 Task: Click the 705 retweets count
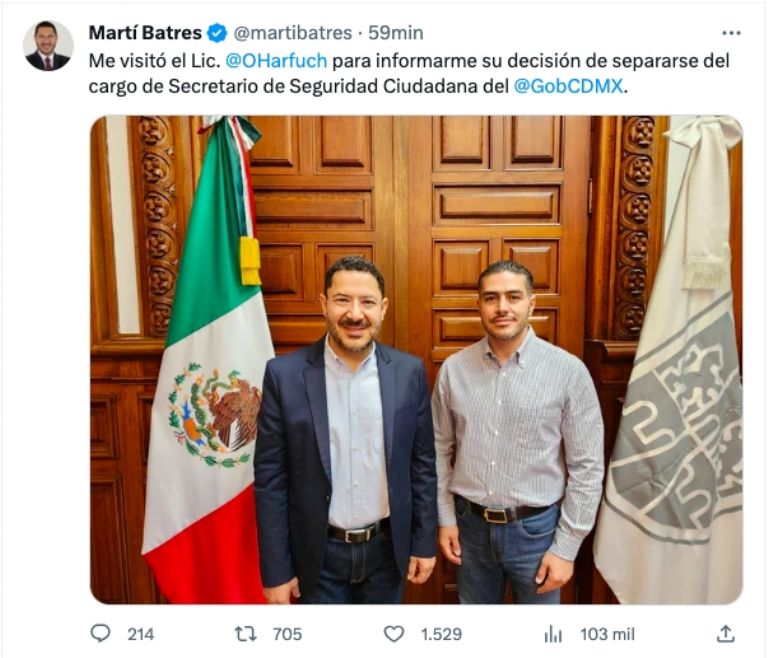288,634
